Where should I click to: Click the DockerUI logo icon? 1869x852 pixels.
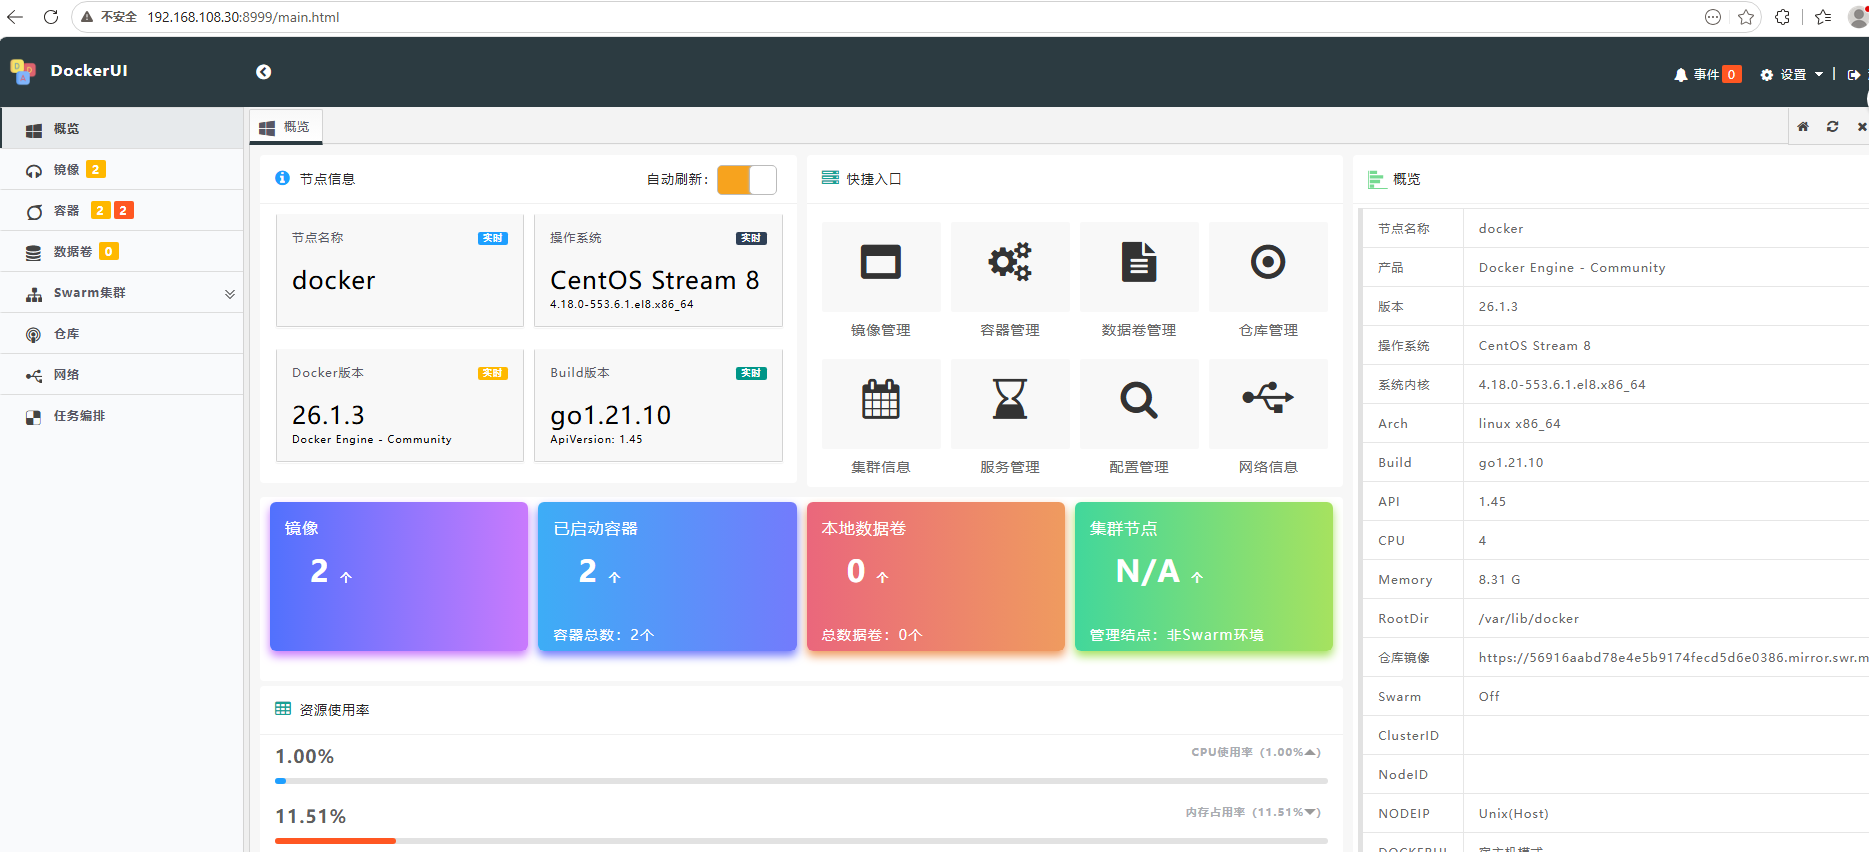tap(22, 71)
